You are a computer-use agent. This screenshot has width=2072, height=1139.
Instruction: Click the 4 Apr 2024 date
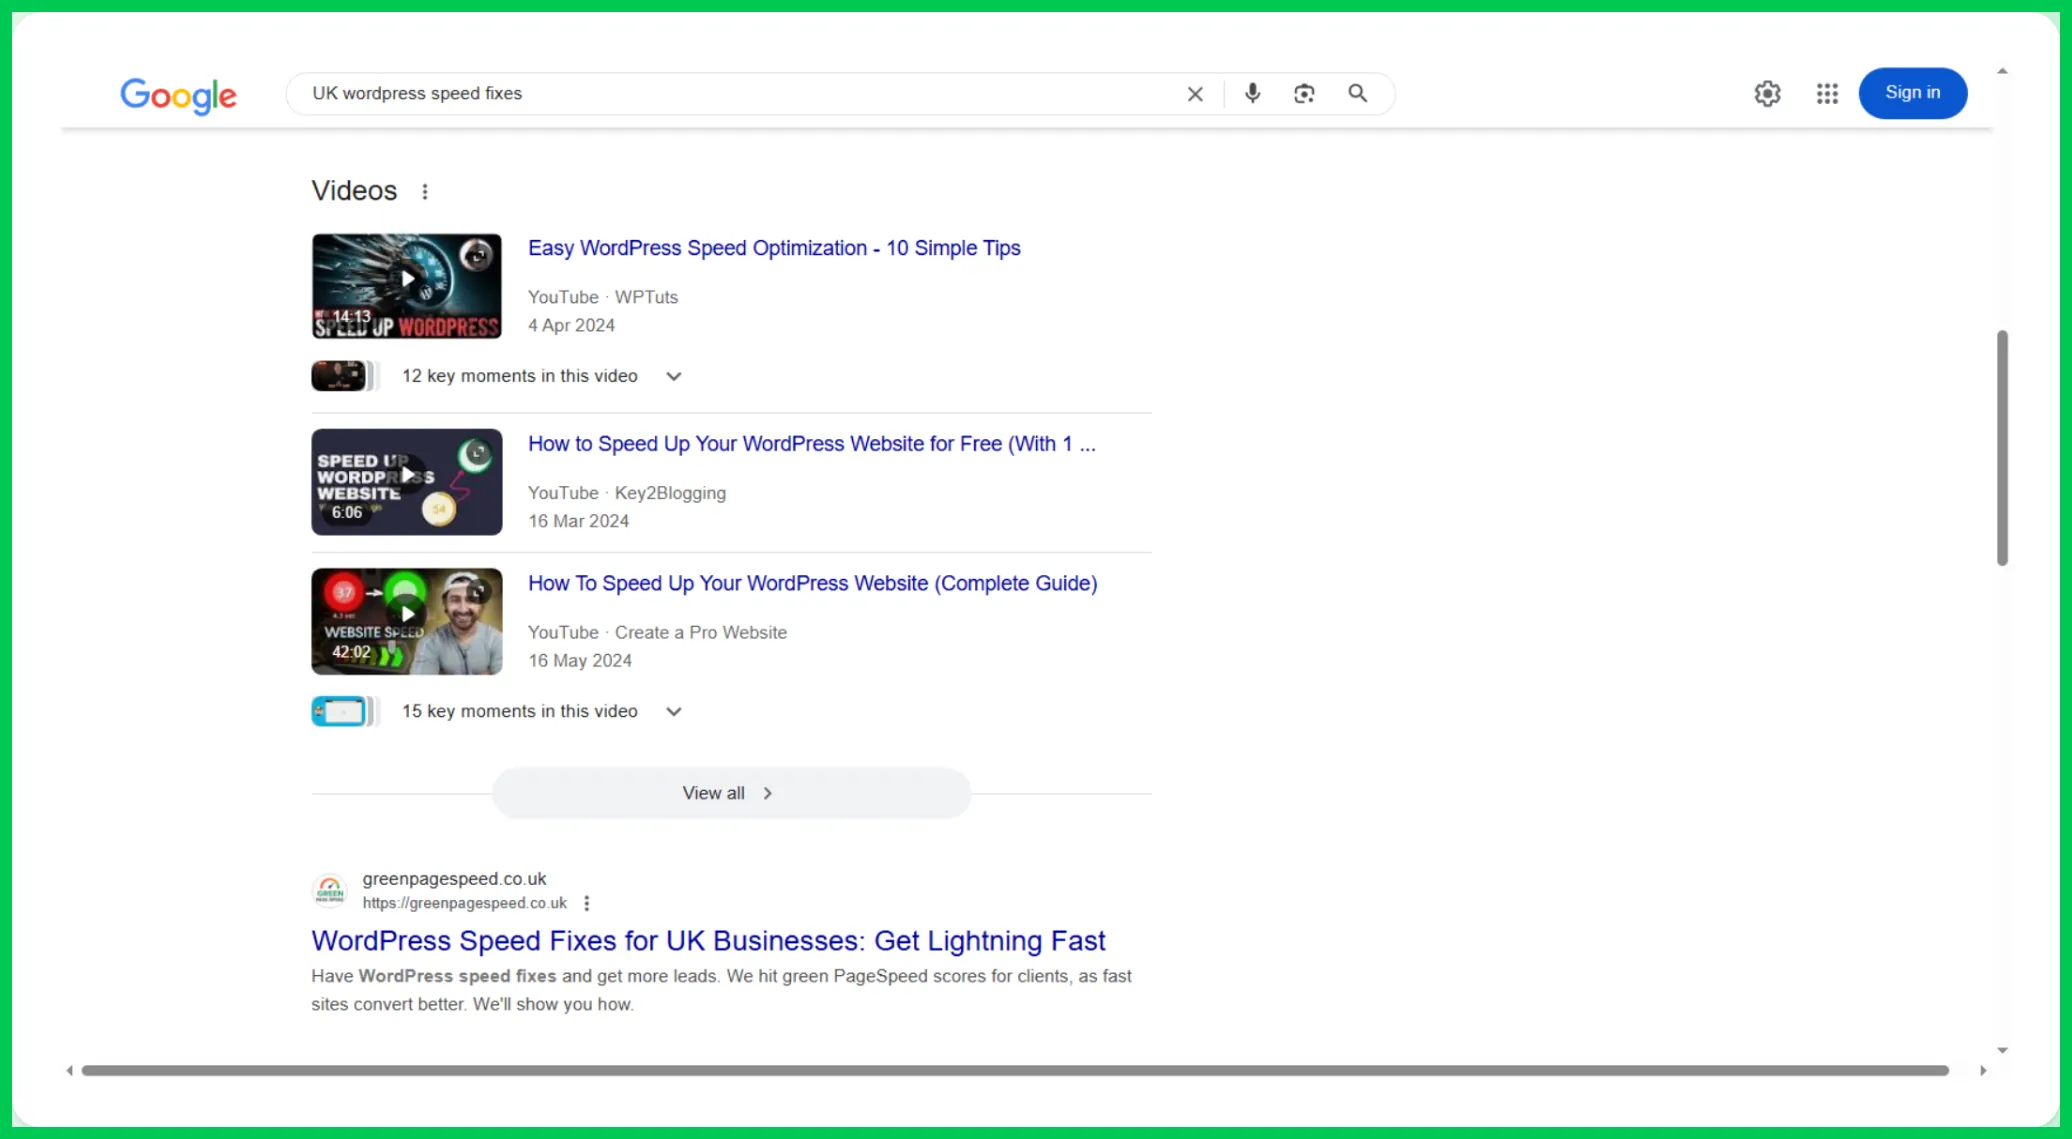[x=571, y=325]
